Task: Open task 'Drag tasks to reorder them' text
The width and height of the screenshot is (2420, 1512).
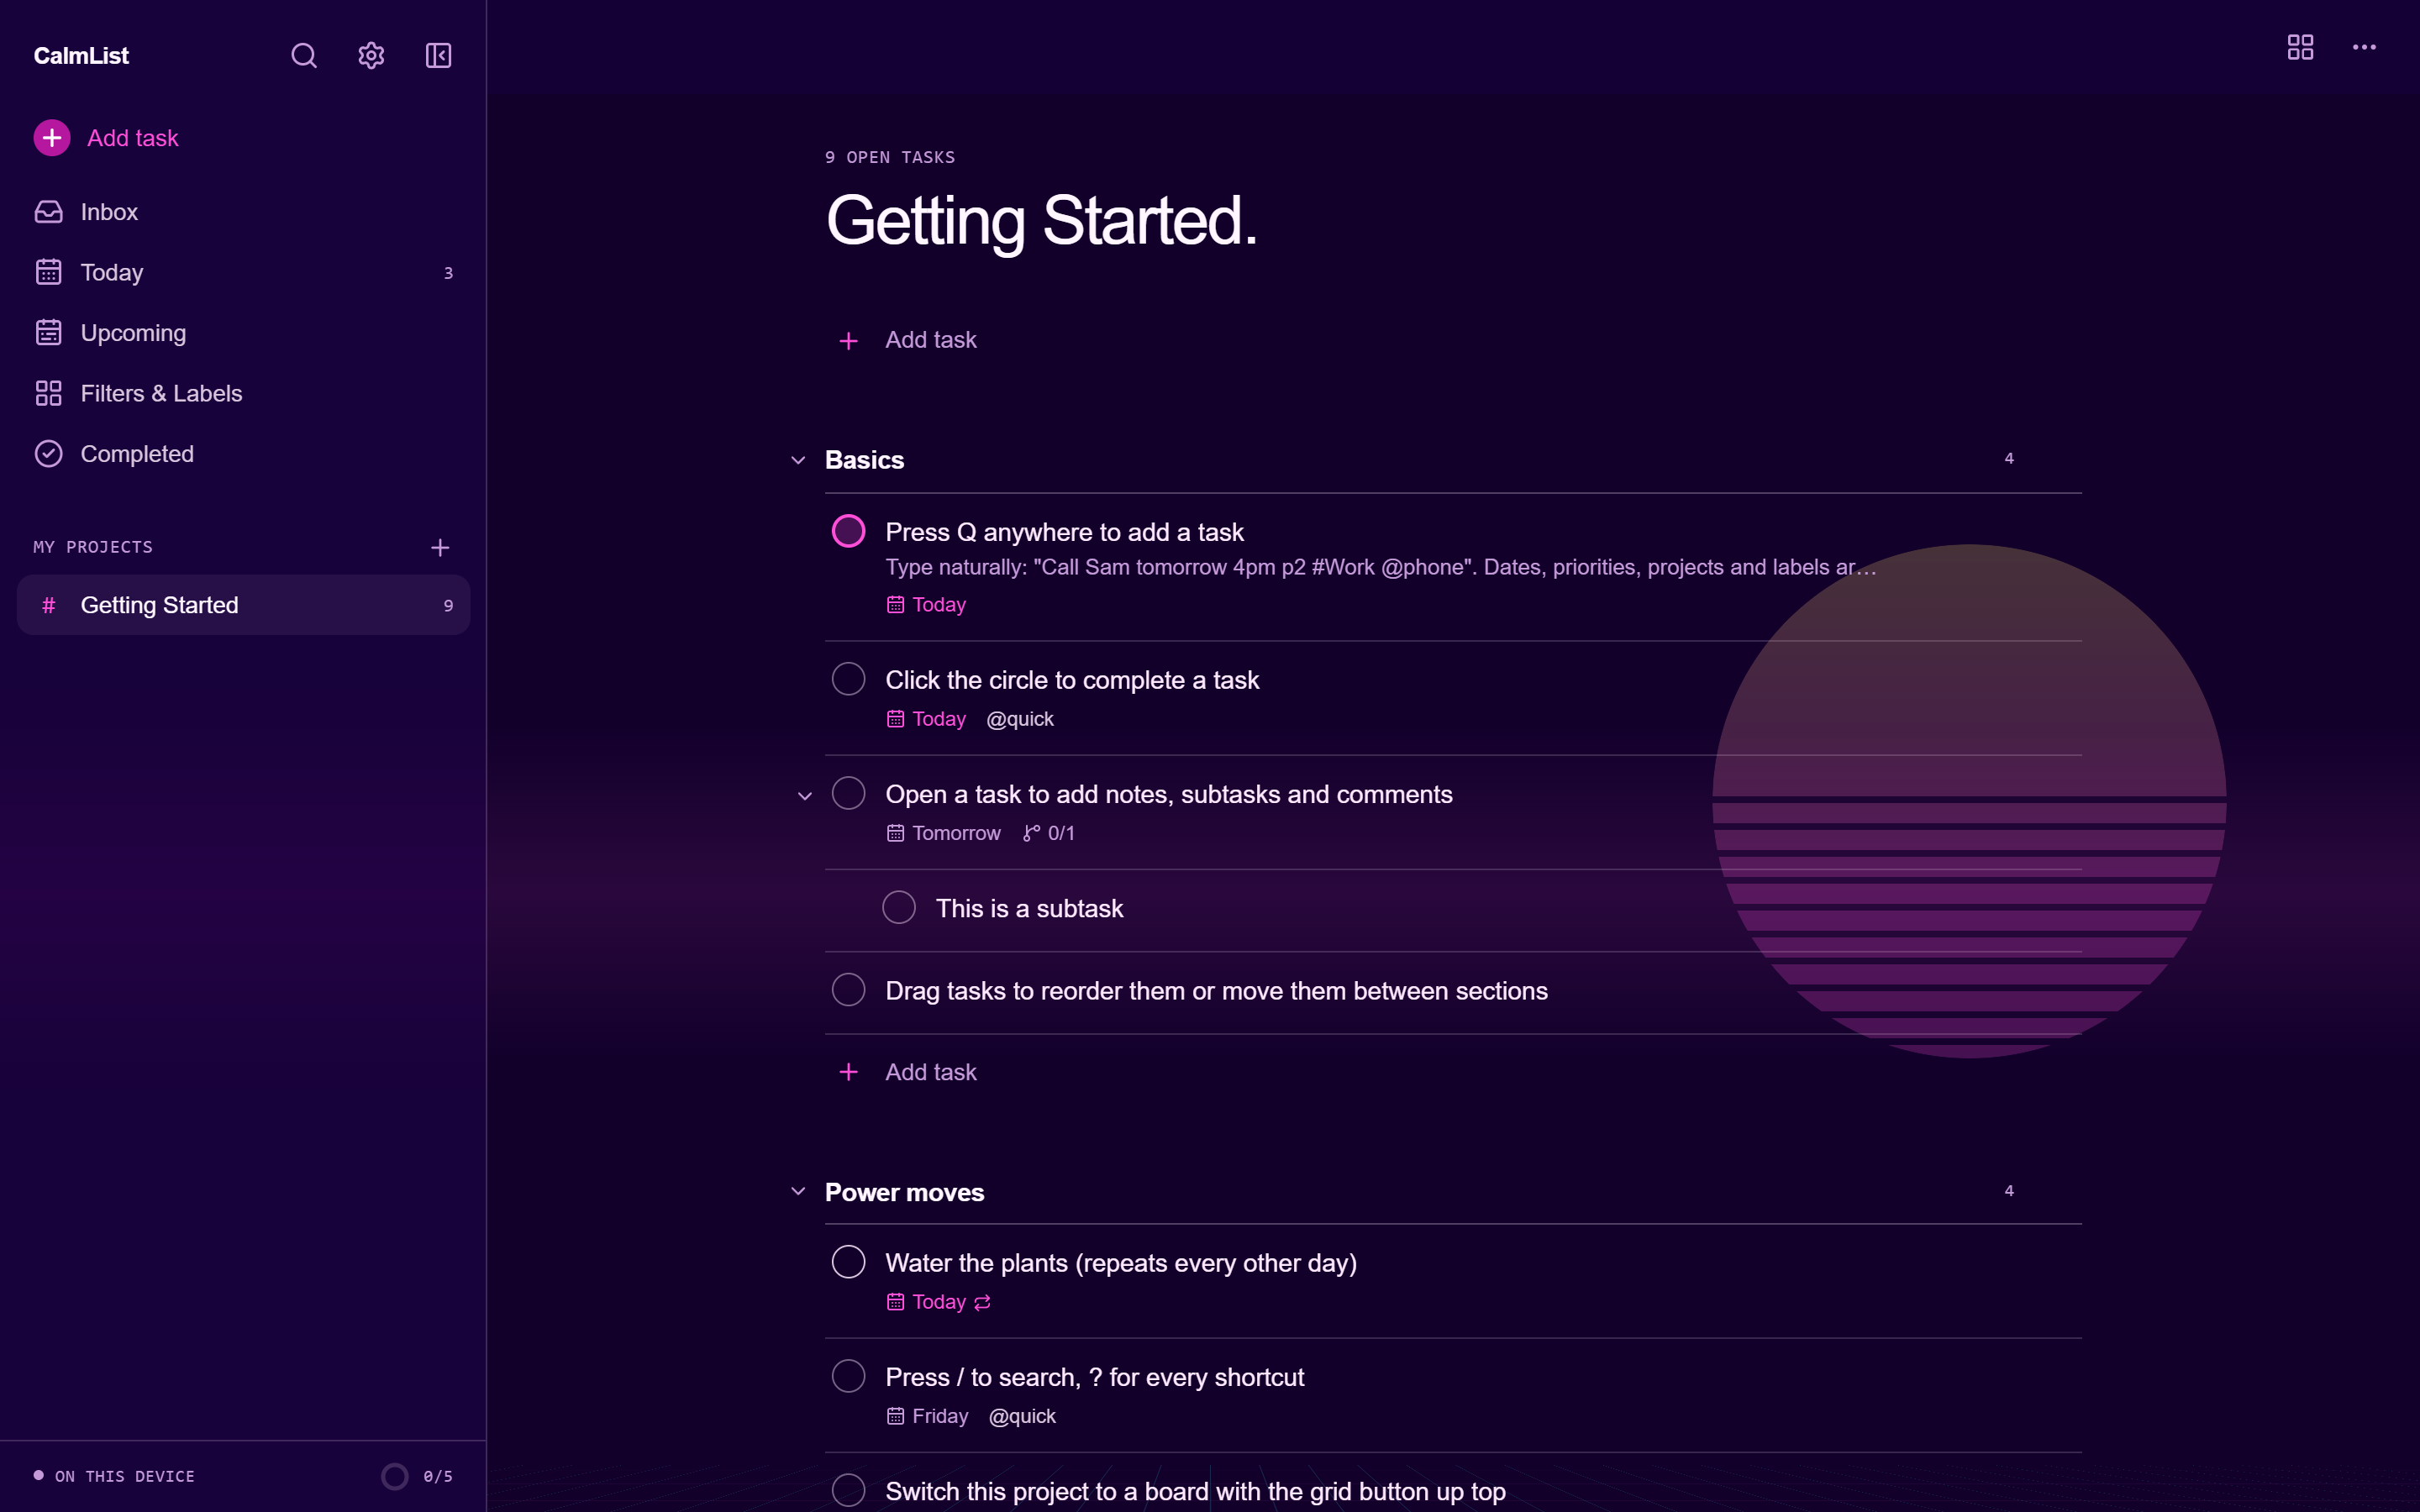Action: [1216, 991]
